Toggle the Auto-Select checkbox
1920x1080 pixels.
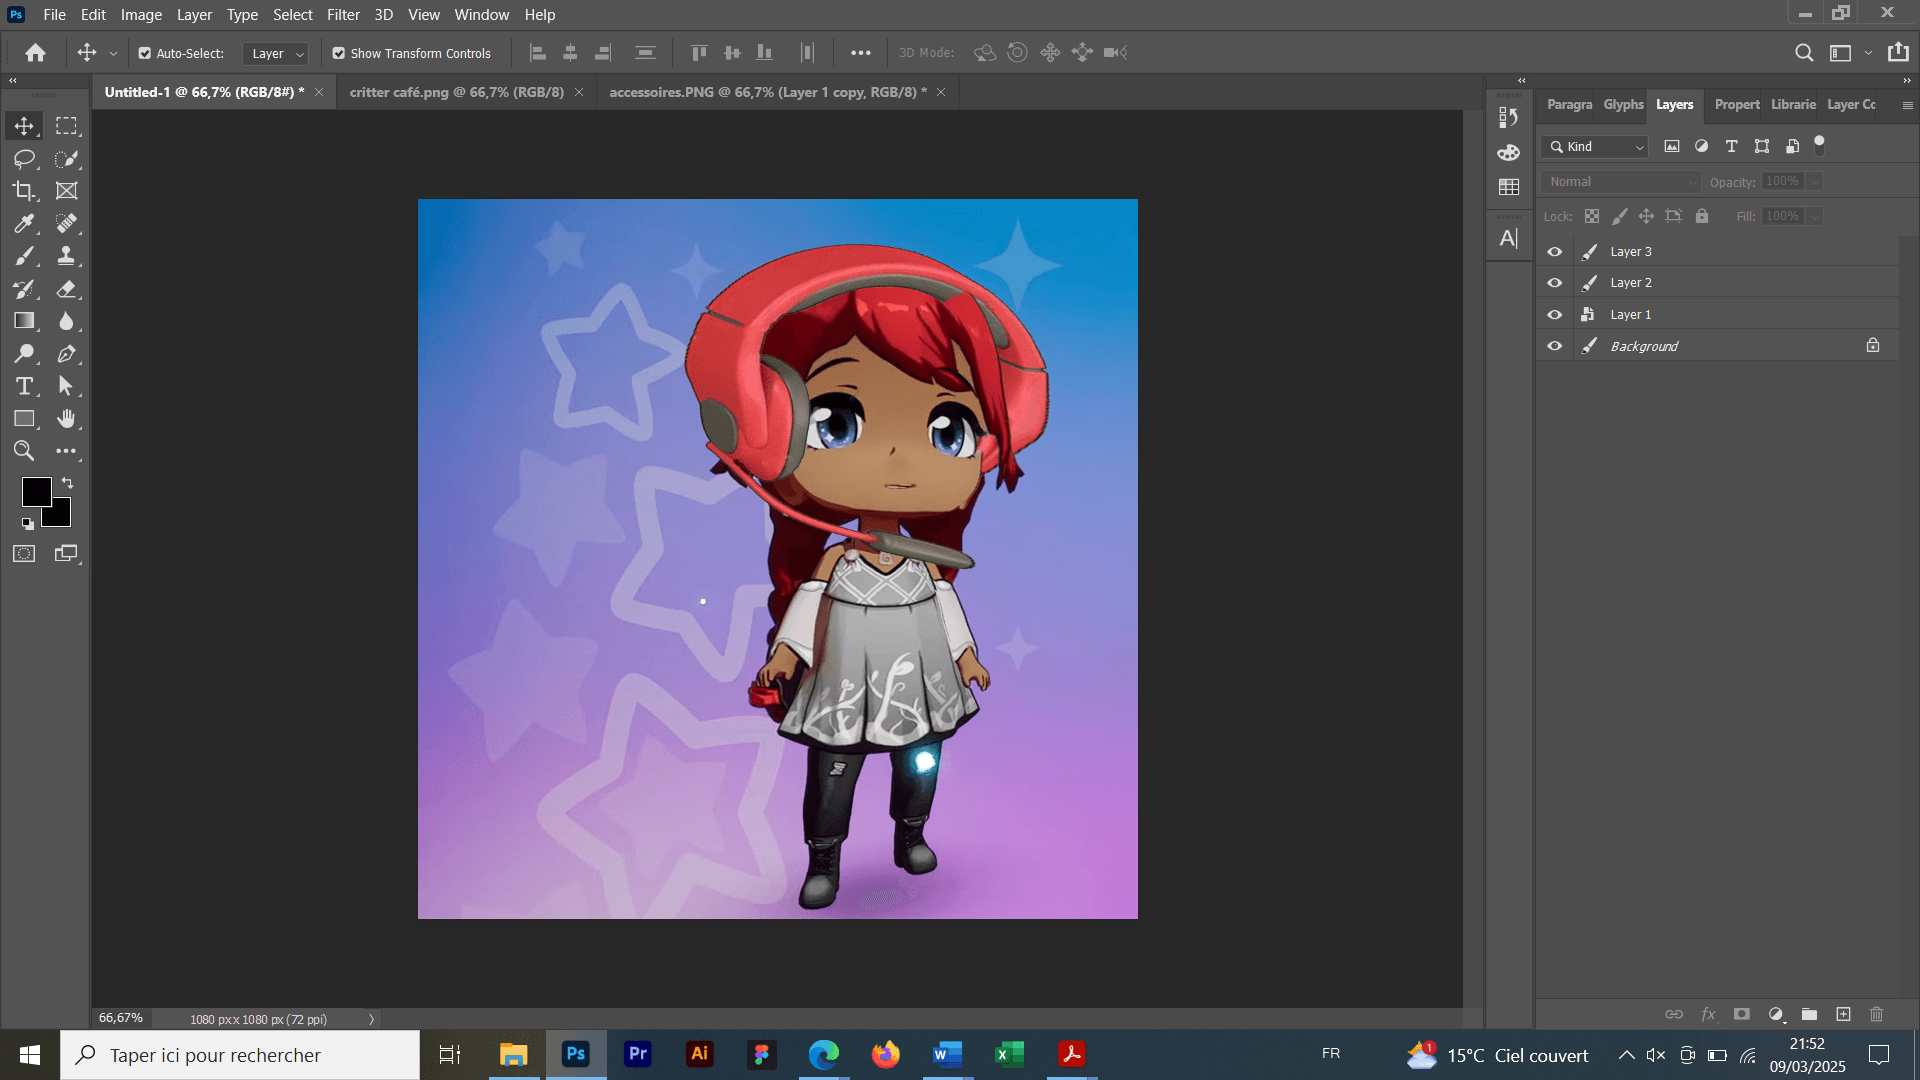coord(145,53)
